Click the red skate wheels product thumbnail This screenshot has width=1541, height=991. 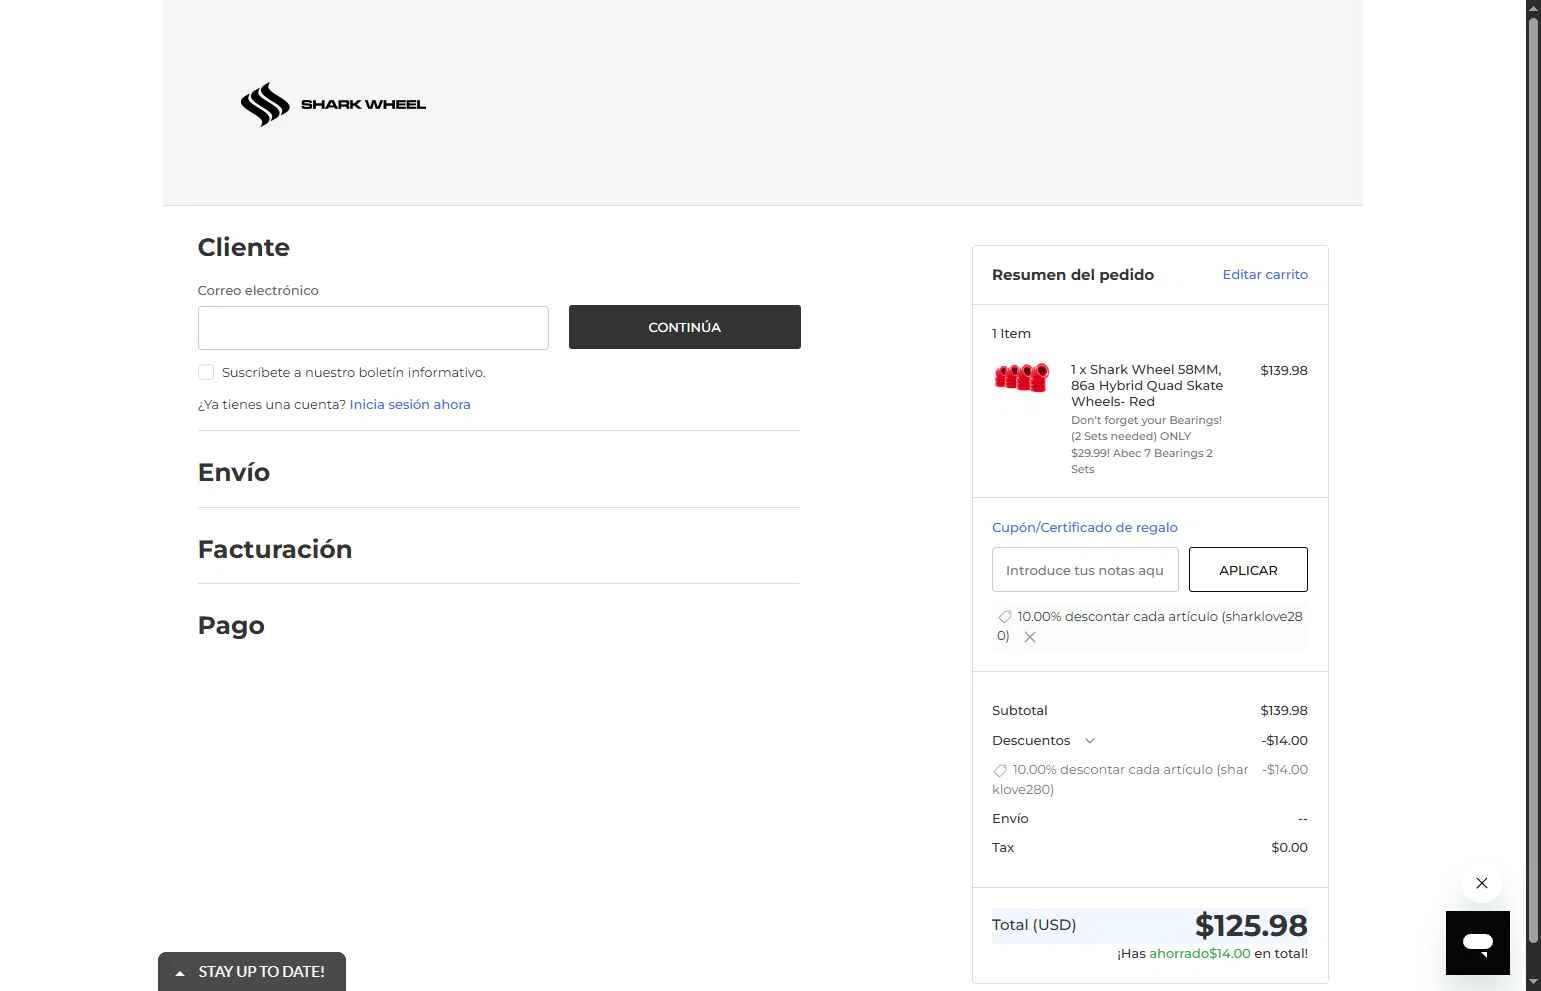tap(1022, 377)
